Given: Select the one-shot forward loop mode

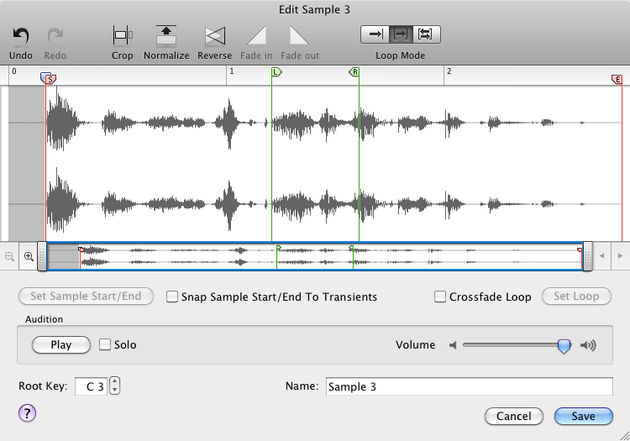Looking at the screenshot, I should (x=375, y=35).
